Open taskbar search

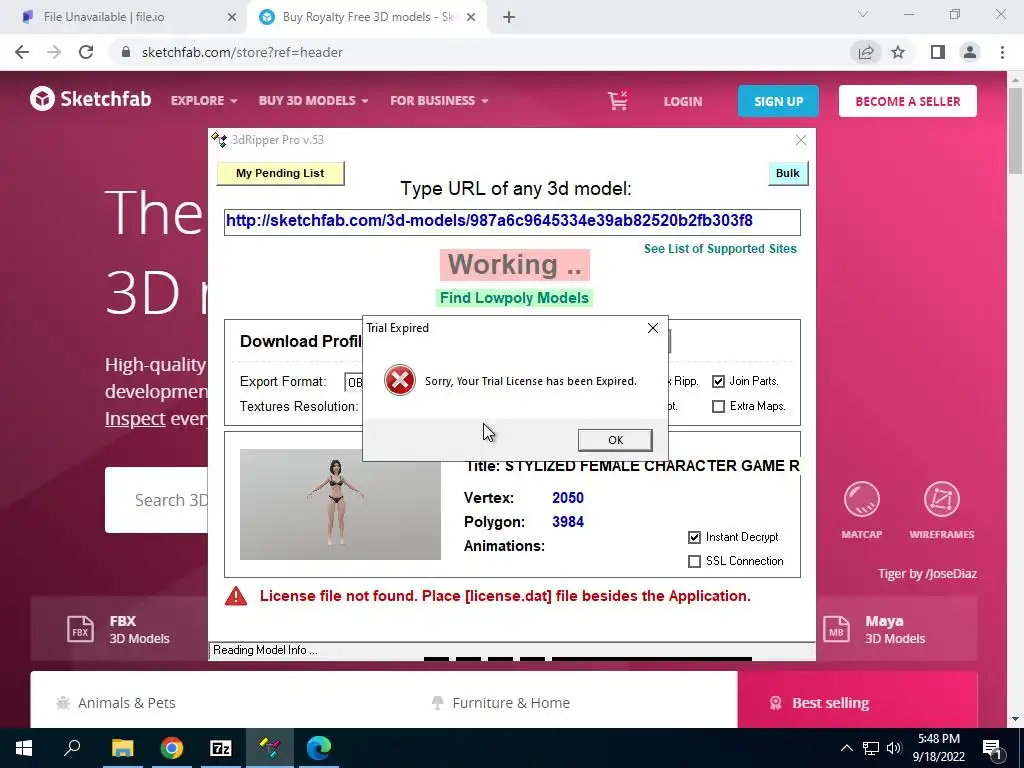[72, 748]
